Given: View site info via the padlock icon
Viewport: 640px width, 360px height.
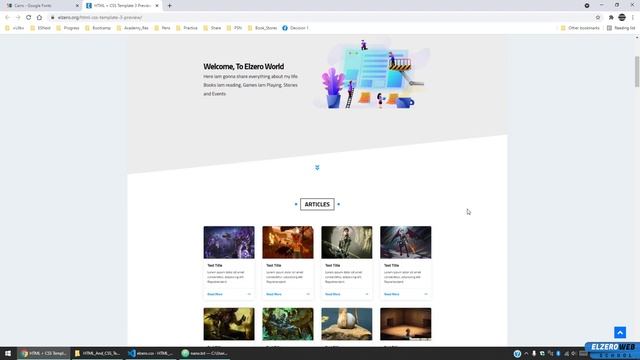Looking at the screenshot, I should 52,18.
